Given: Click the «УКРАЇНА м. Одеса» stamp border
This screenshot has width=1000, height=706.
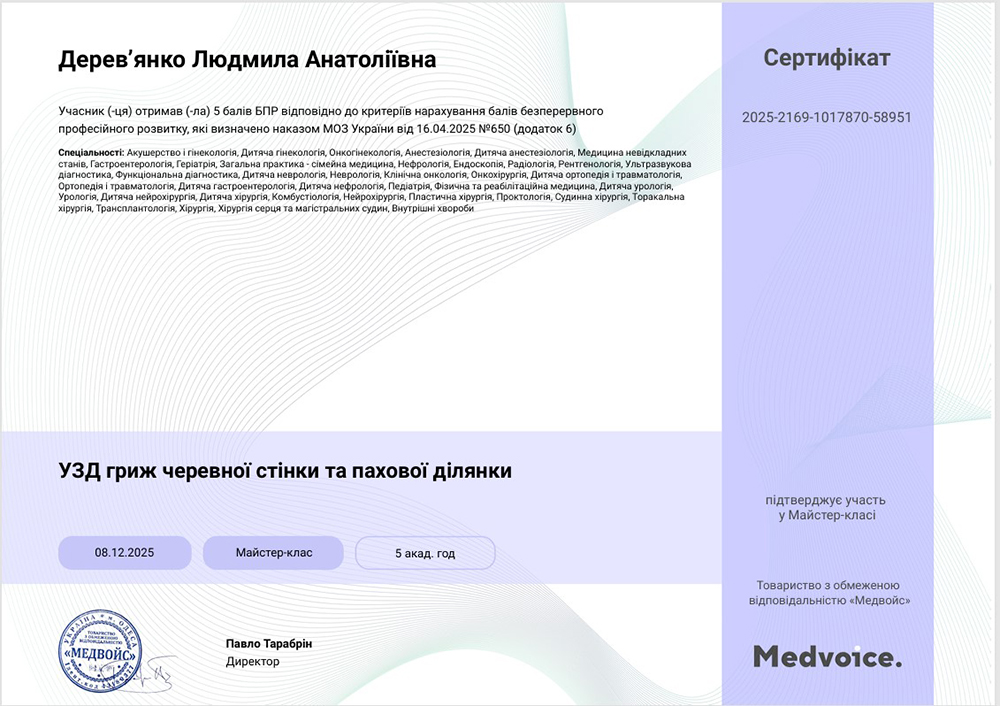Looking at the screenshot, I should (100, 615).
